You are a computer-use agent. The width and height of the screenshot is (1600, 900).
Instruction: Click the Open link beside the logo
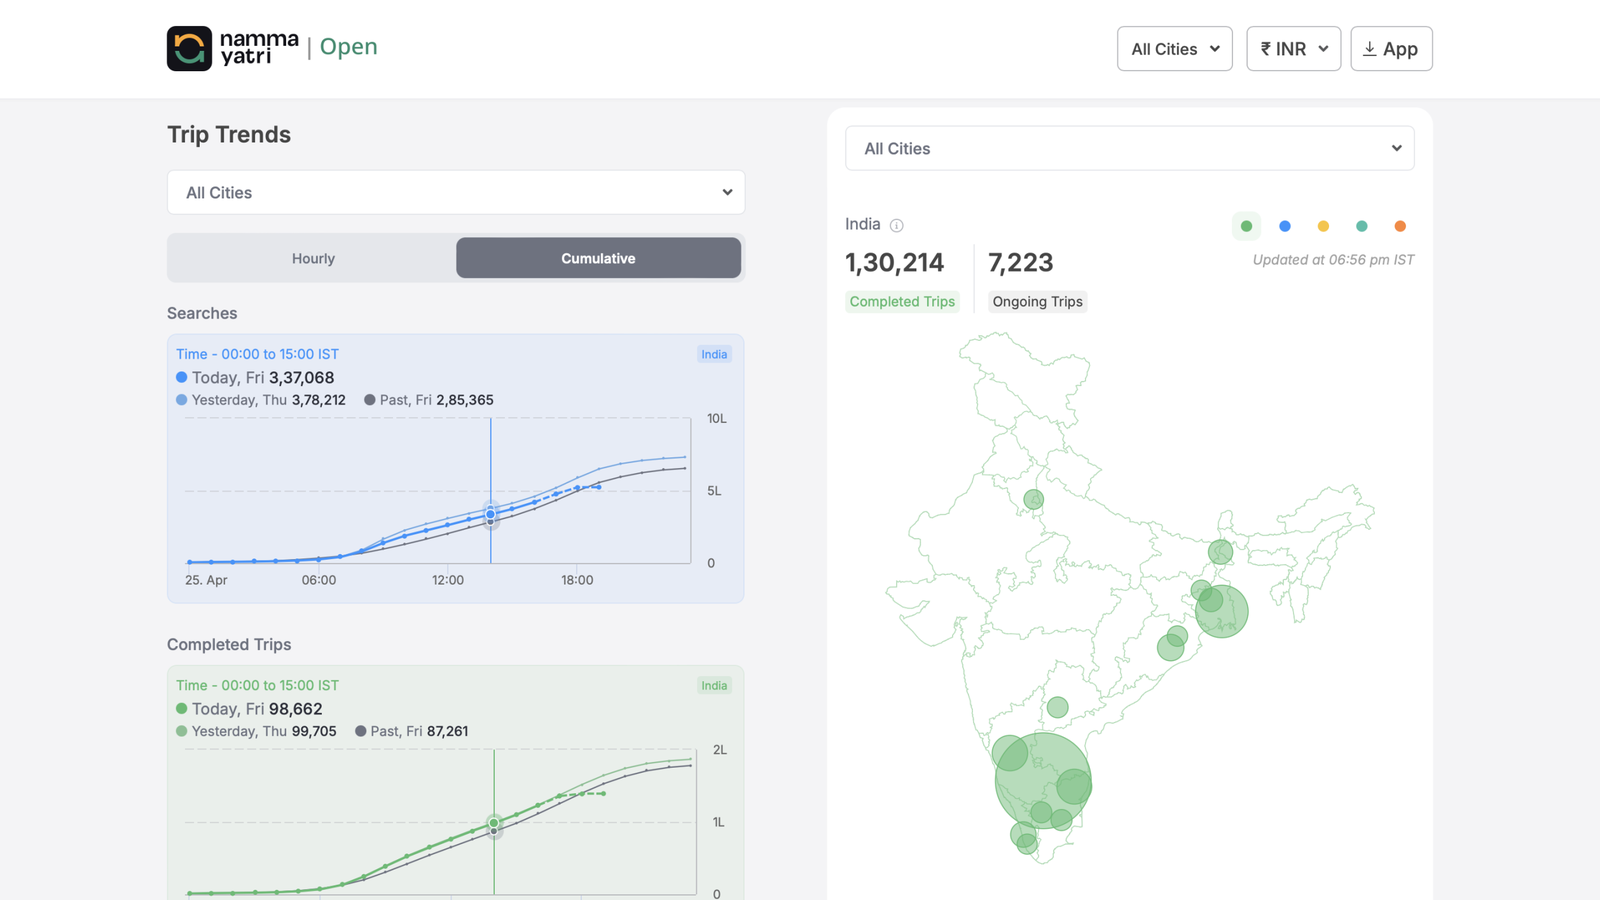coord(349,46)
